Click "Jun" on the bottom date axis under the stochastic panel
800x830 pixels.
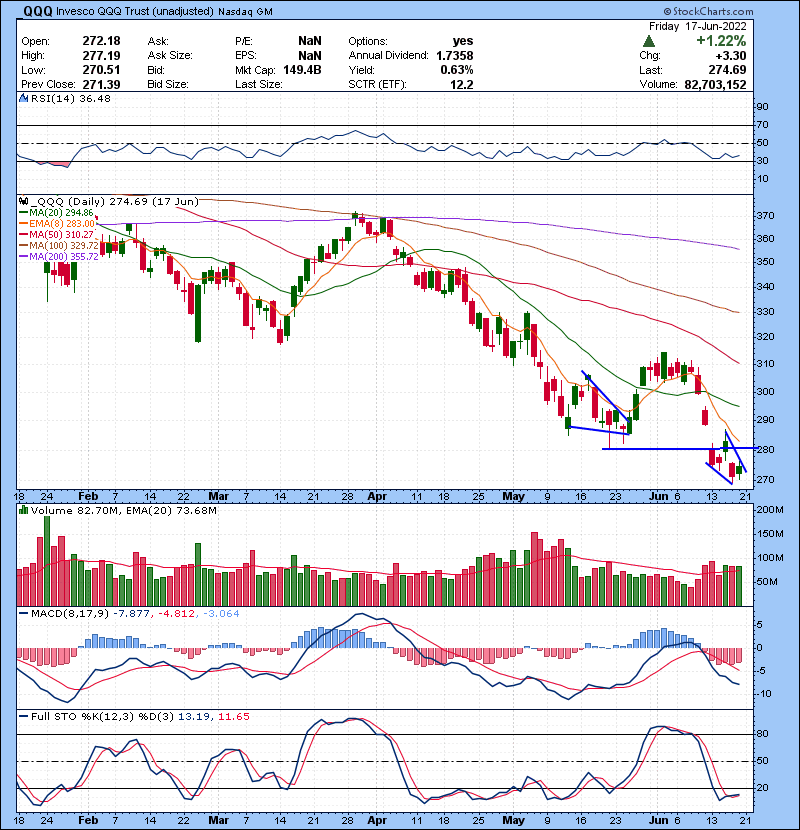pyautogui.click(x=659, y=820)
